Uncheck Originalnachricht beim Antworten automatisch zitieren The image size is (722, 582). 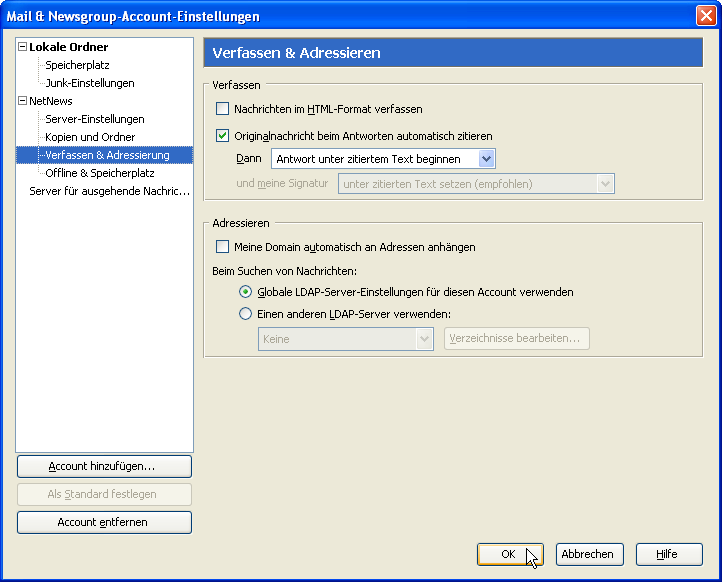click(223, 136)
